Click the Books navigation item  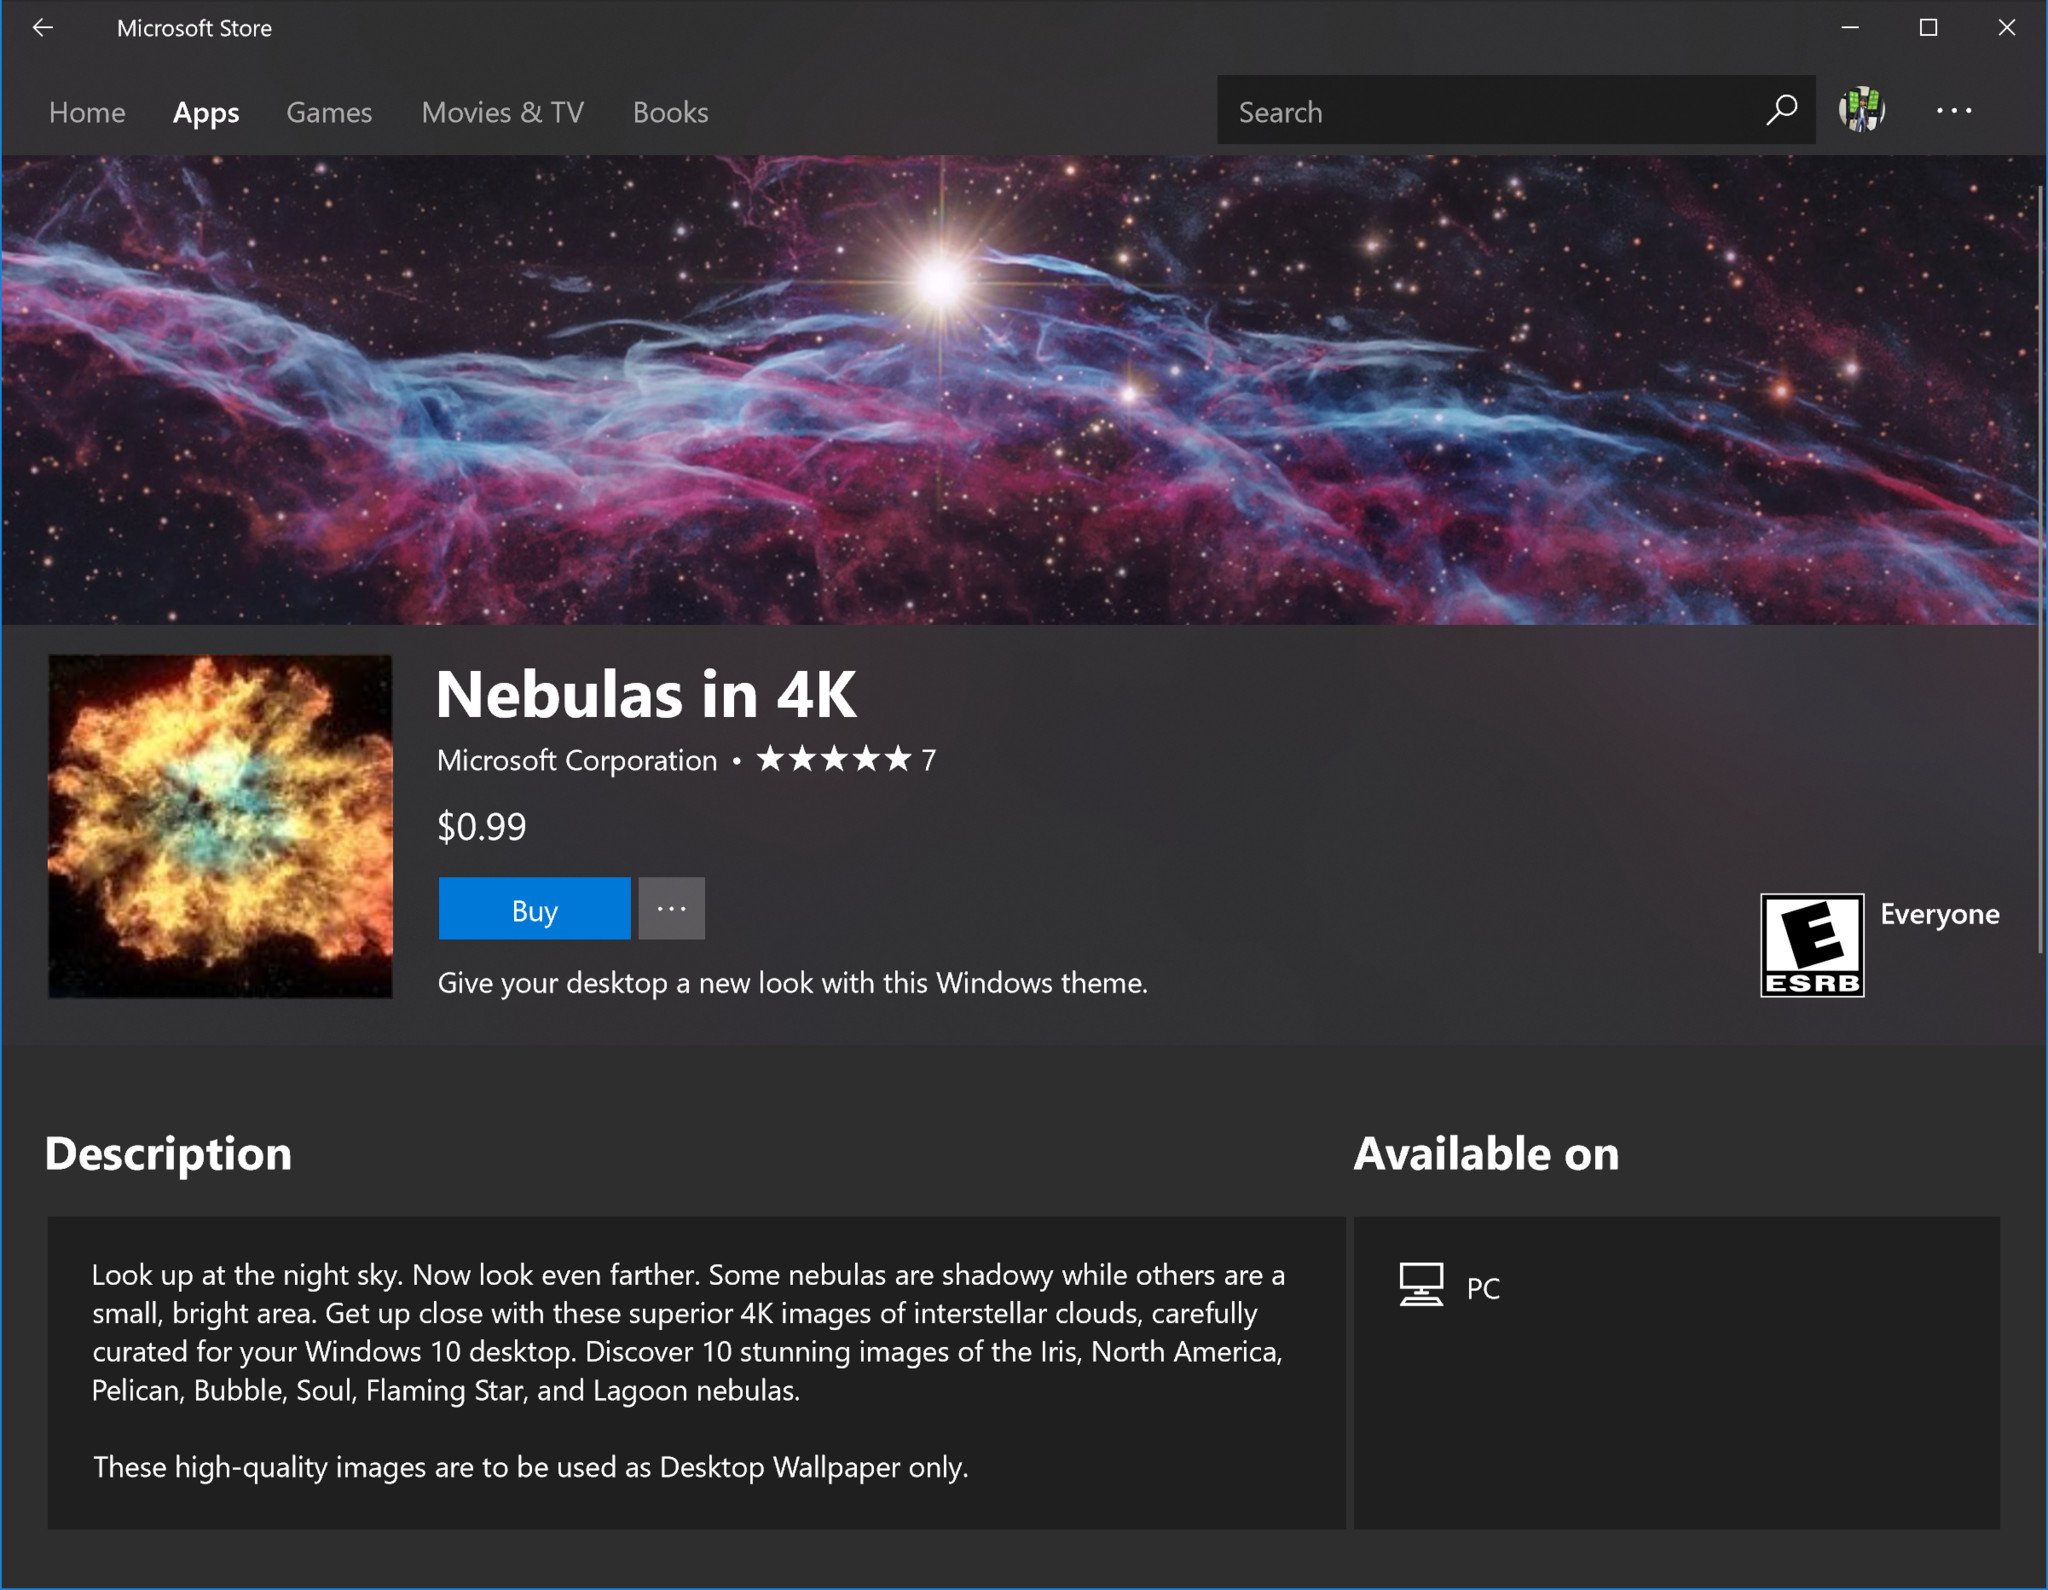(x=672, y=111)
